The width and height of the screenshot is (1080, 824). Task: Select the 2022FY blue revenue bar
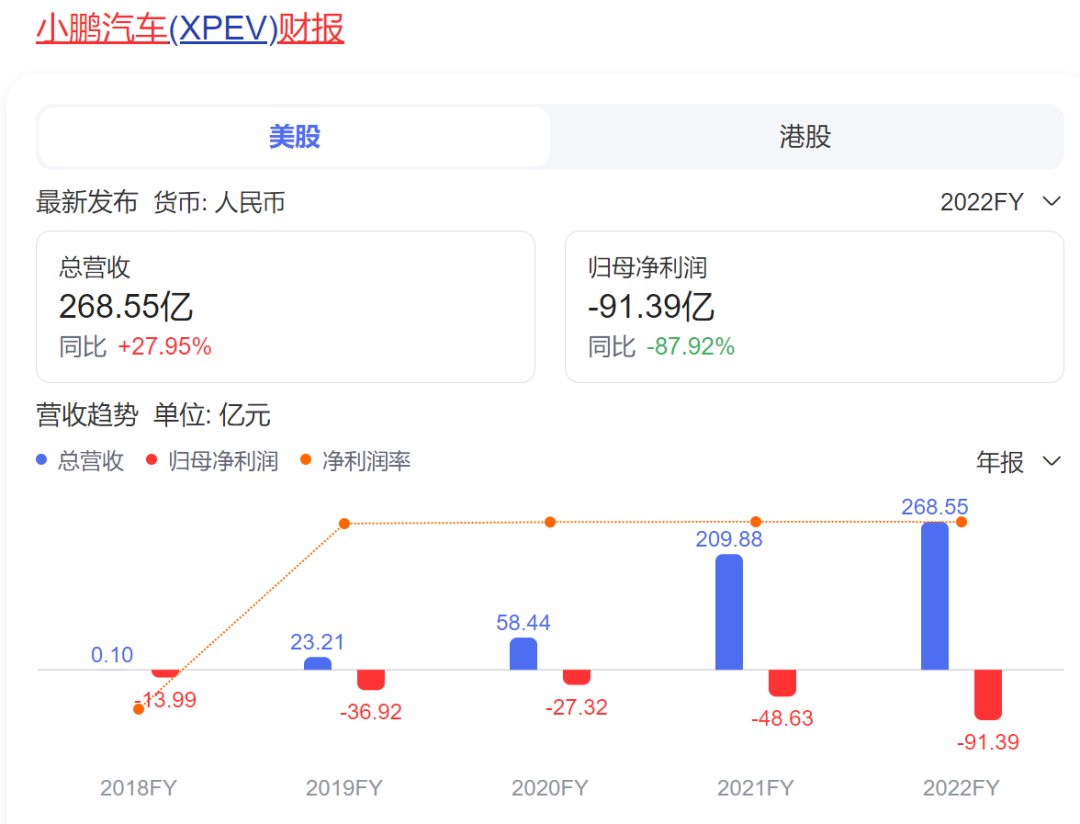pyautogui.click(x=934, y=596)
